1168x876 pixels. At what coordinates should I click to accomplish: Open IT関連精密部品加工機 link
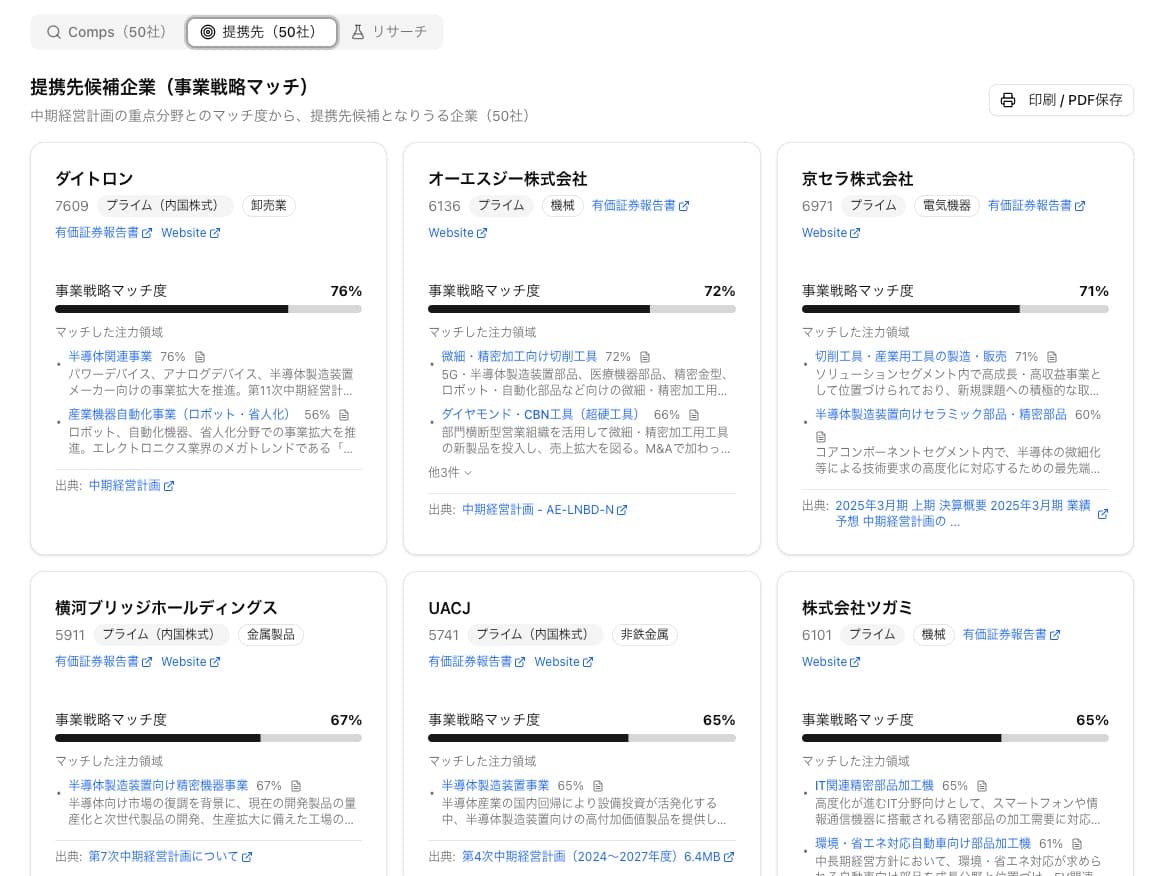875,786
